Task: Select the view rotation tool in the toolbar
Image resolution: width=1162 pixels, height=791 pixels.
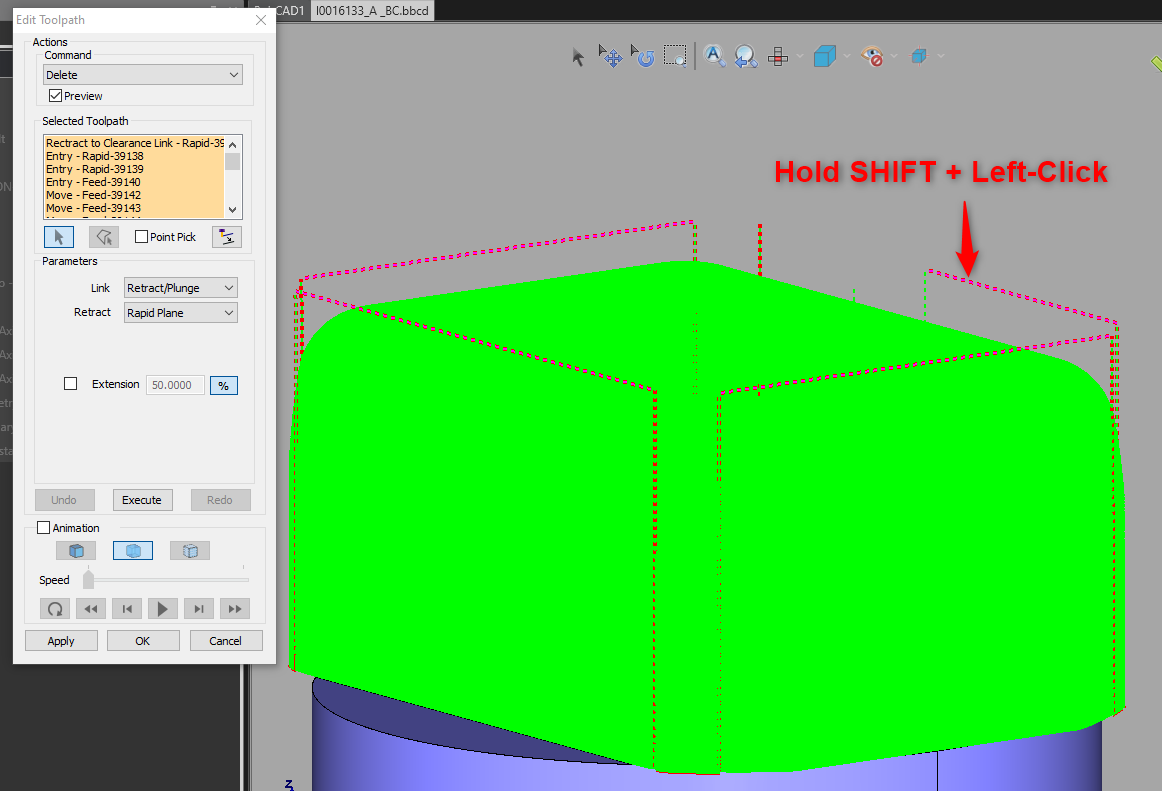Action: 645,56
